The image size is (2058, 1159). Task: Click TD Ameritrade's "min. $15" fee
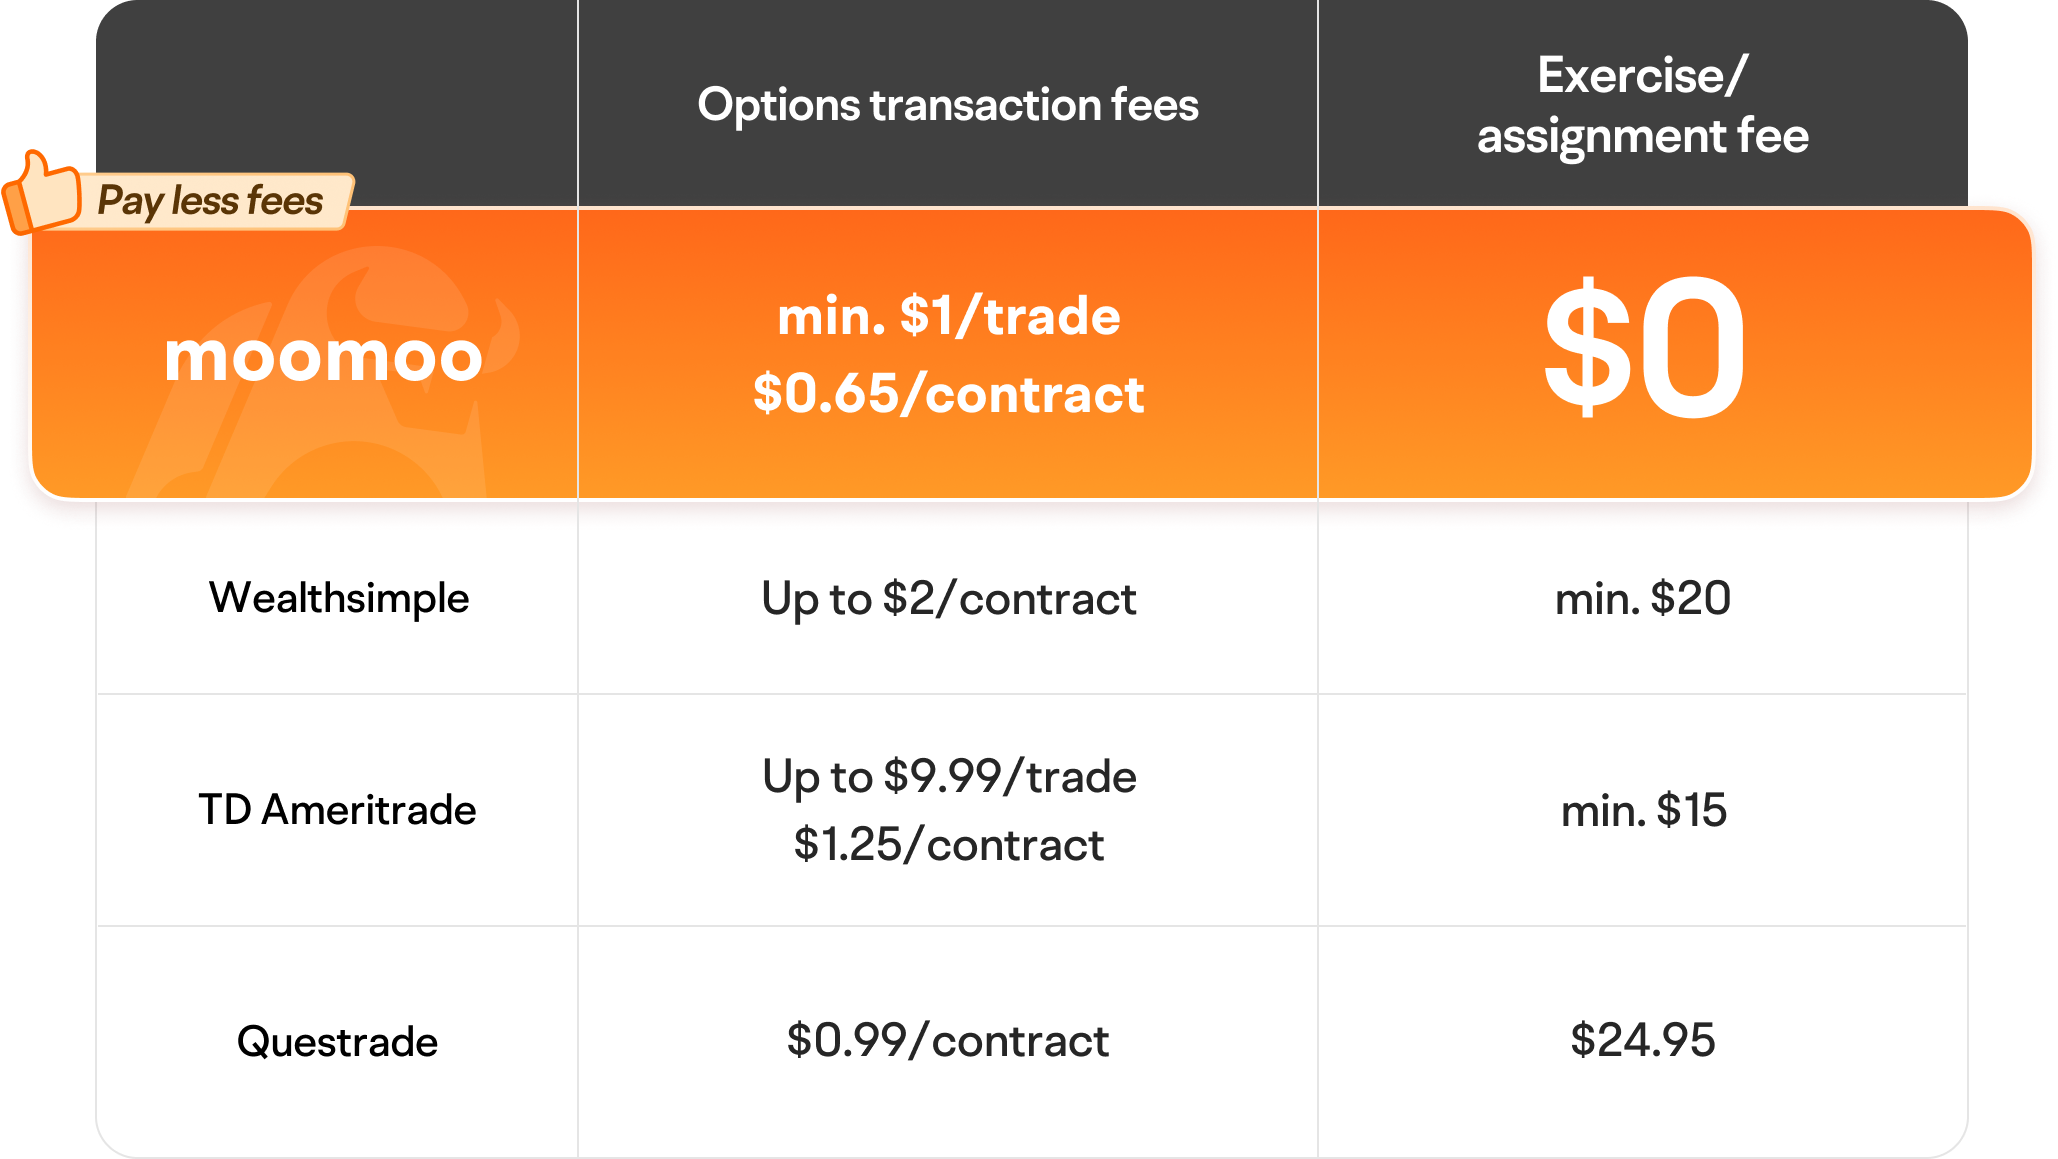(1643, 810)
